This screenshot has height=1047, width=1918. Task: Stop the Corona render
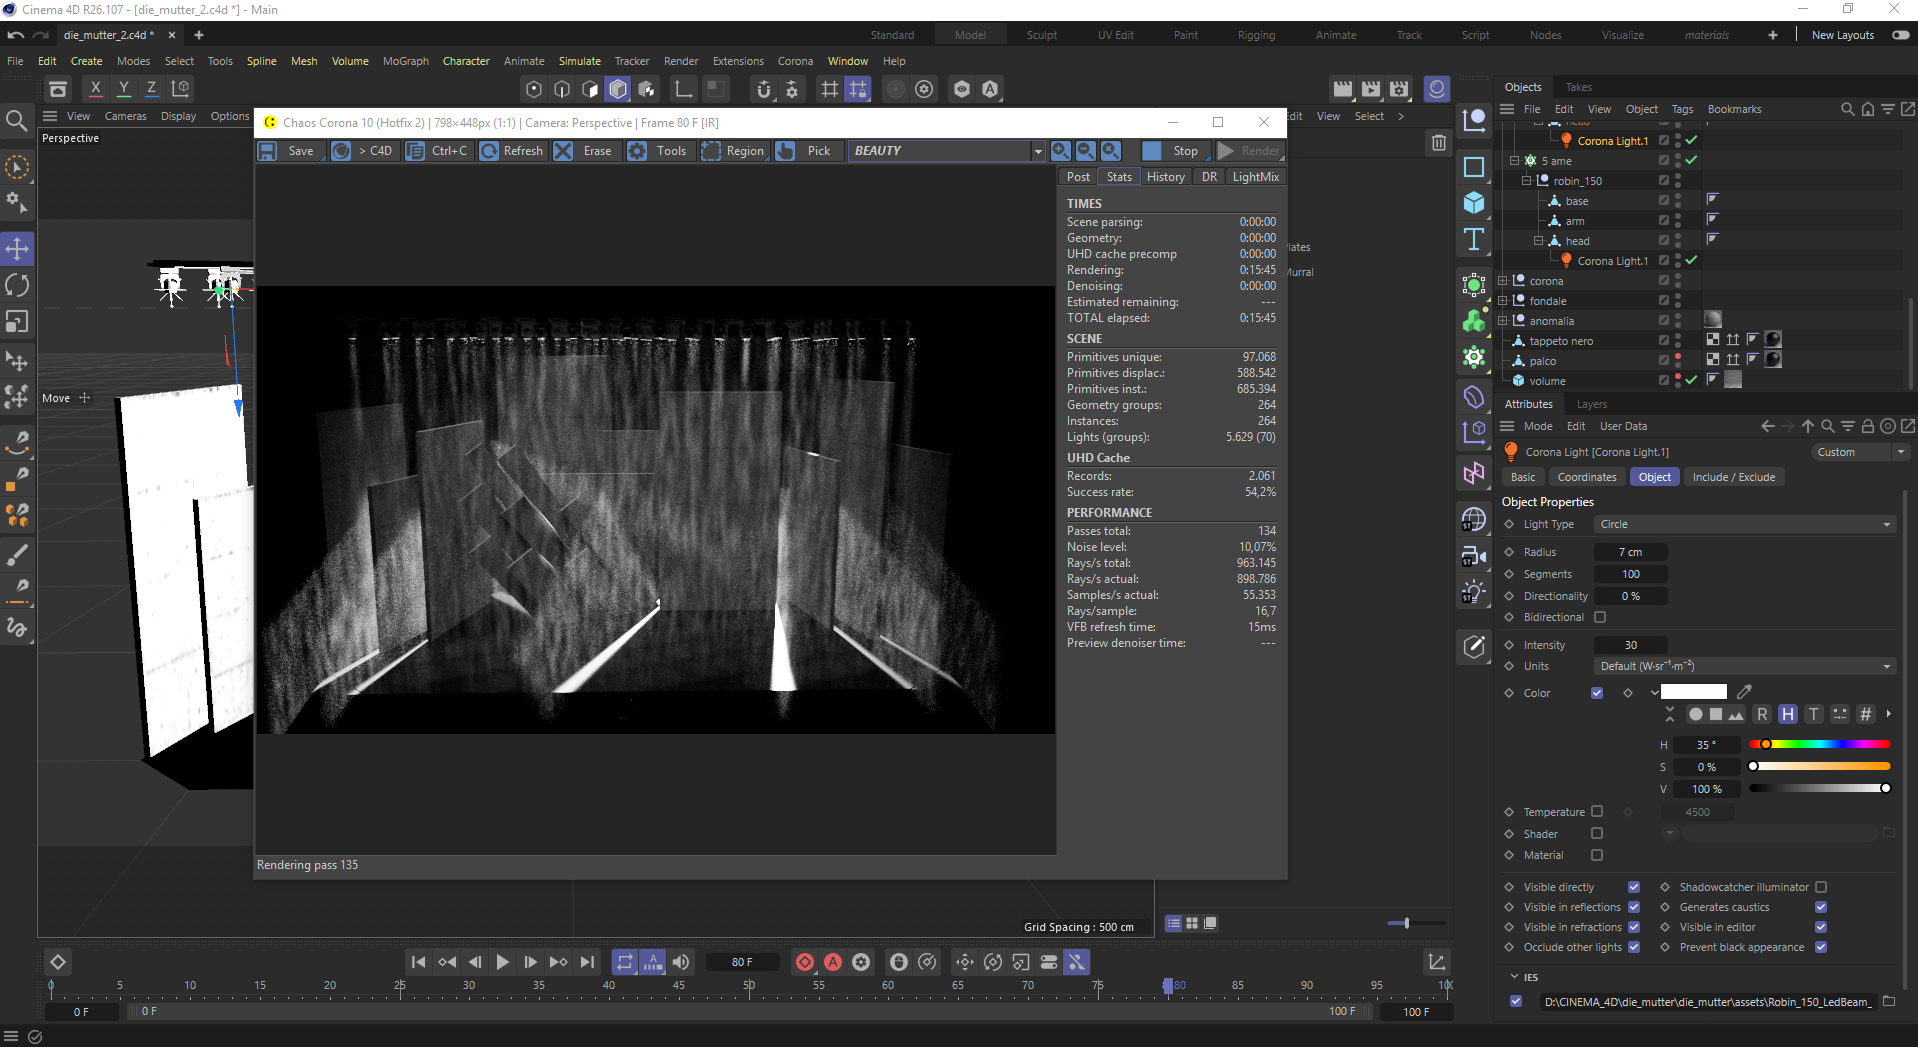click(1174, 151)
